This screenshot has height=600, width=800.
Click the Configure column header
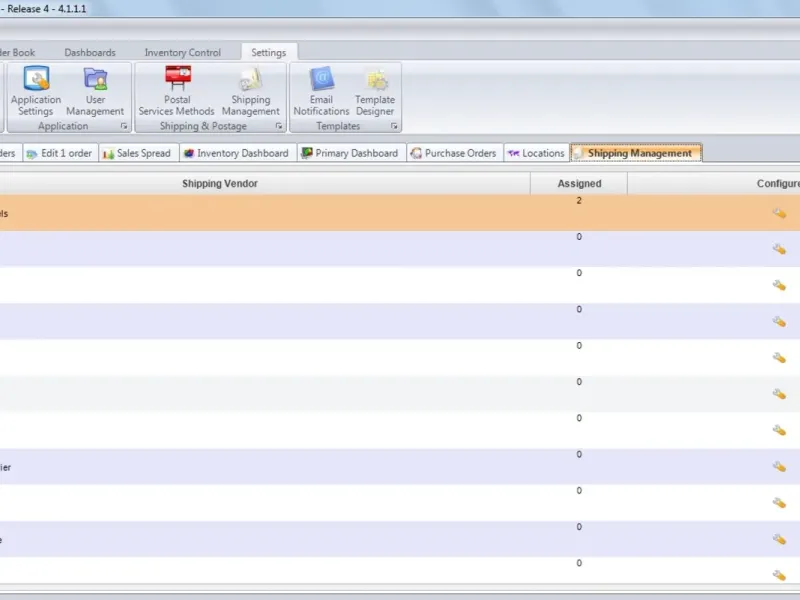click(778, 184)
